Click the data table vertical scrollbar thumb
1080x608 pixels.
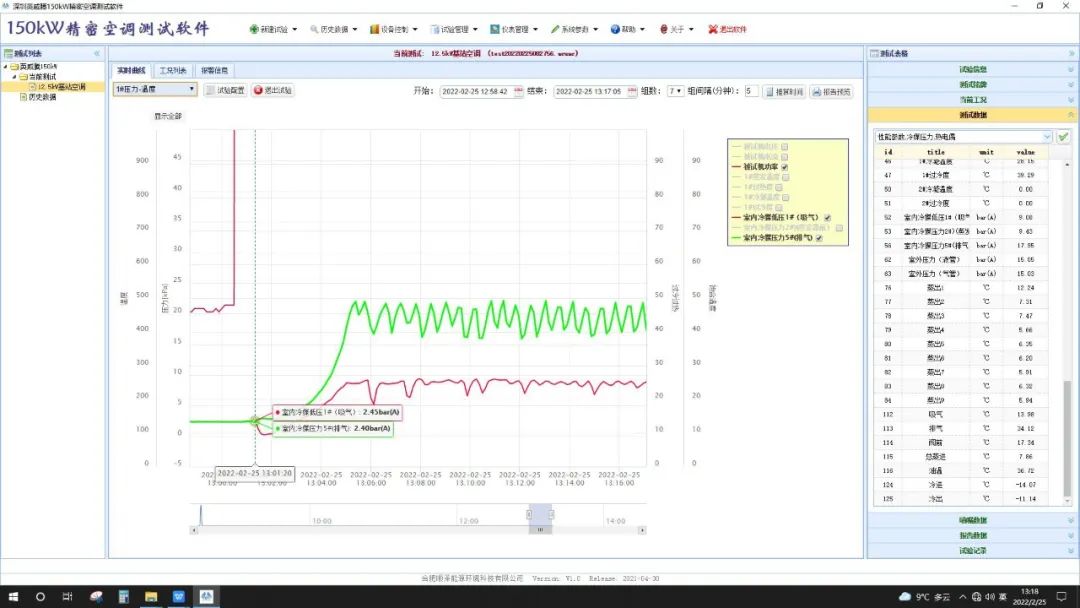pos(1068,439)
